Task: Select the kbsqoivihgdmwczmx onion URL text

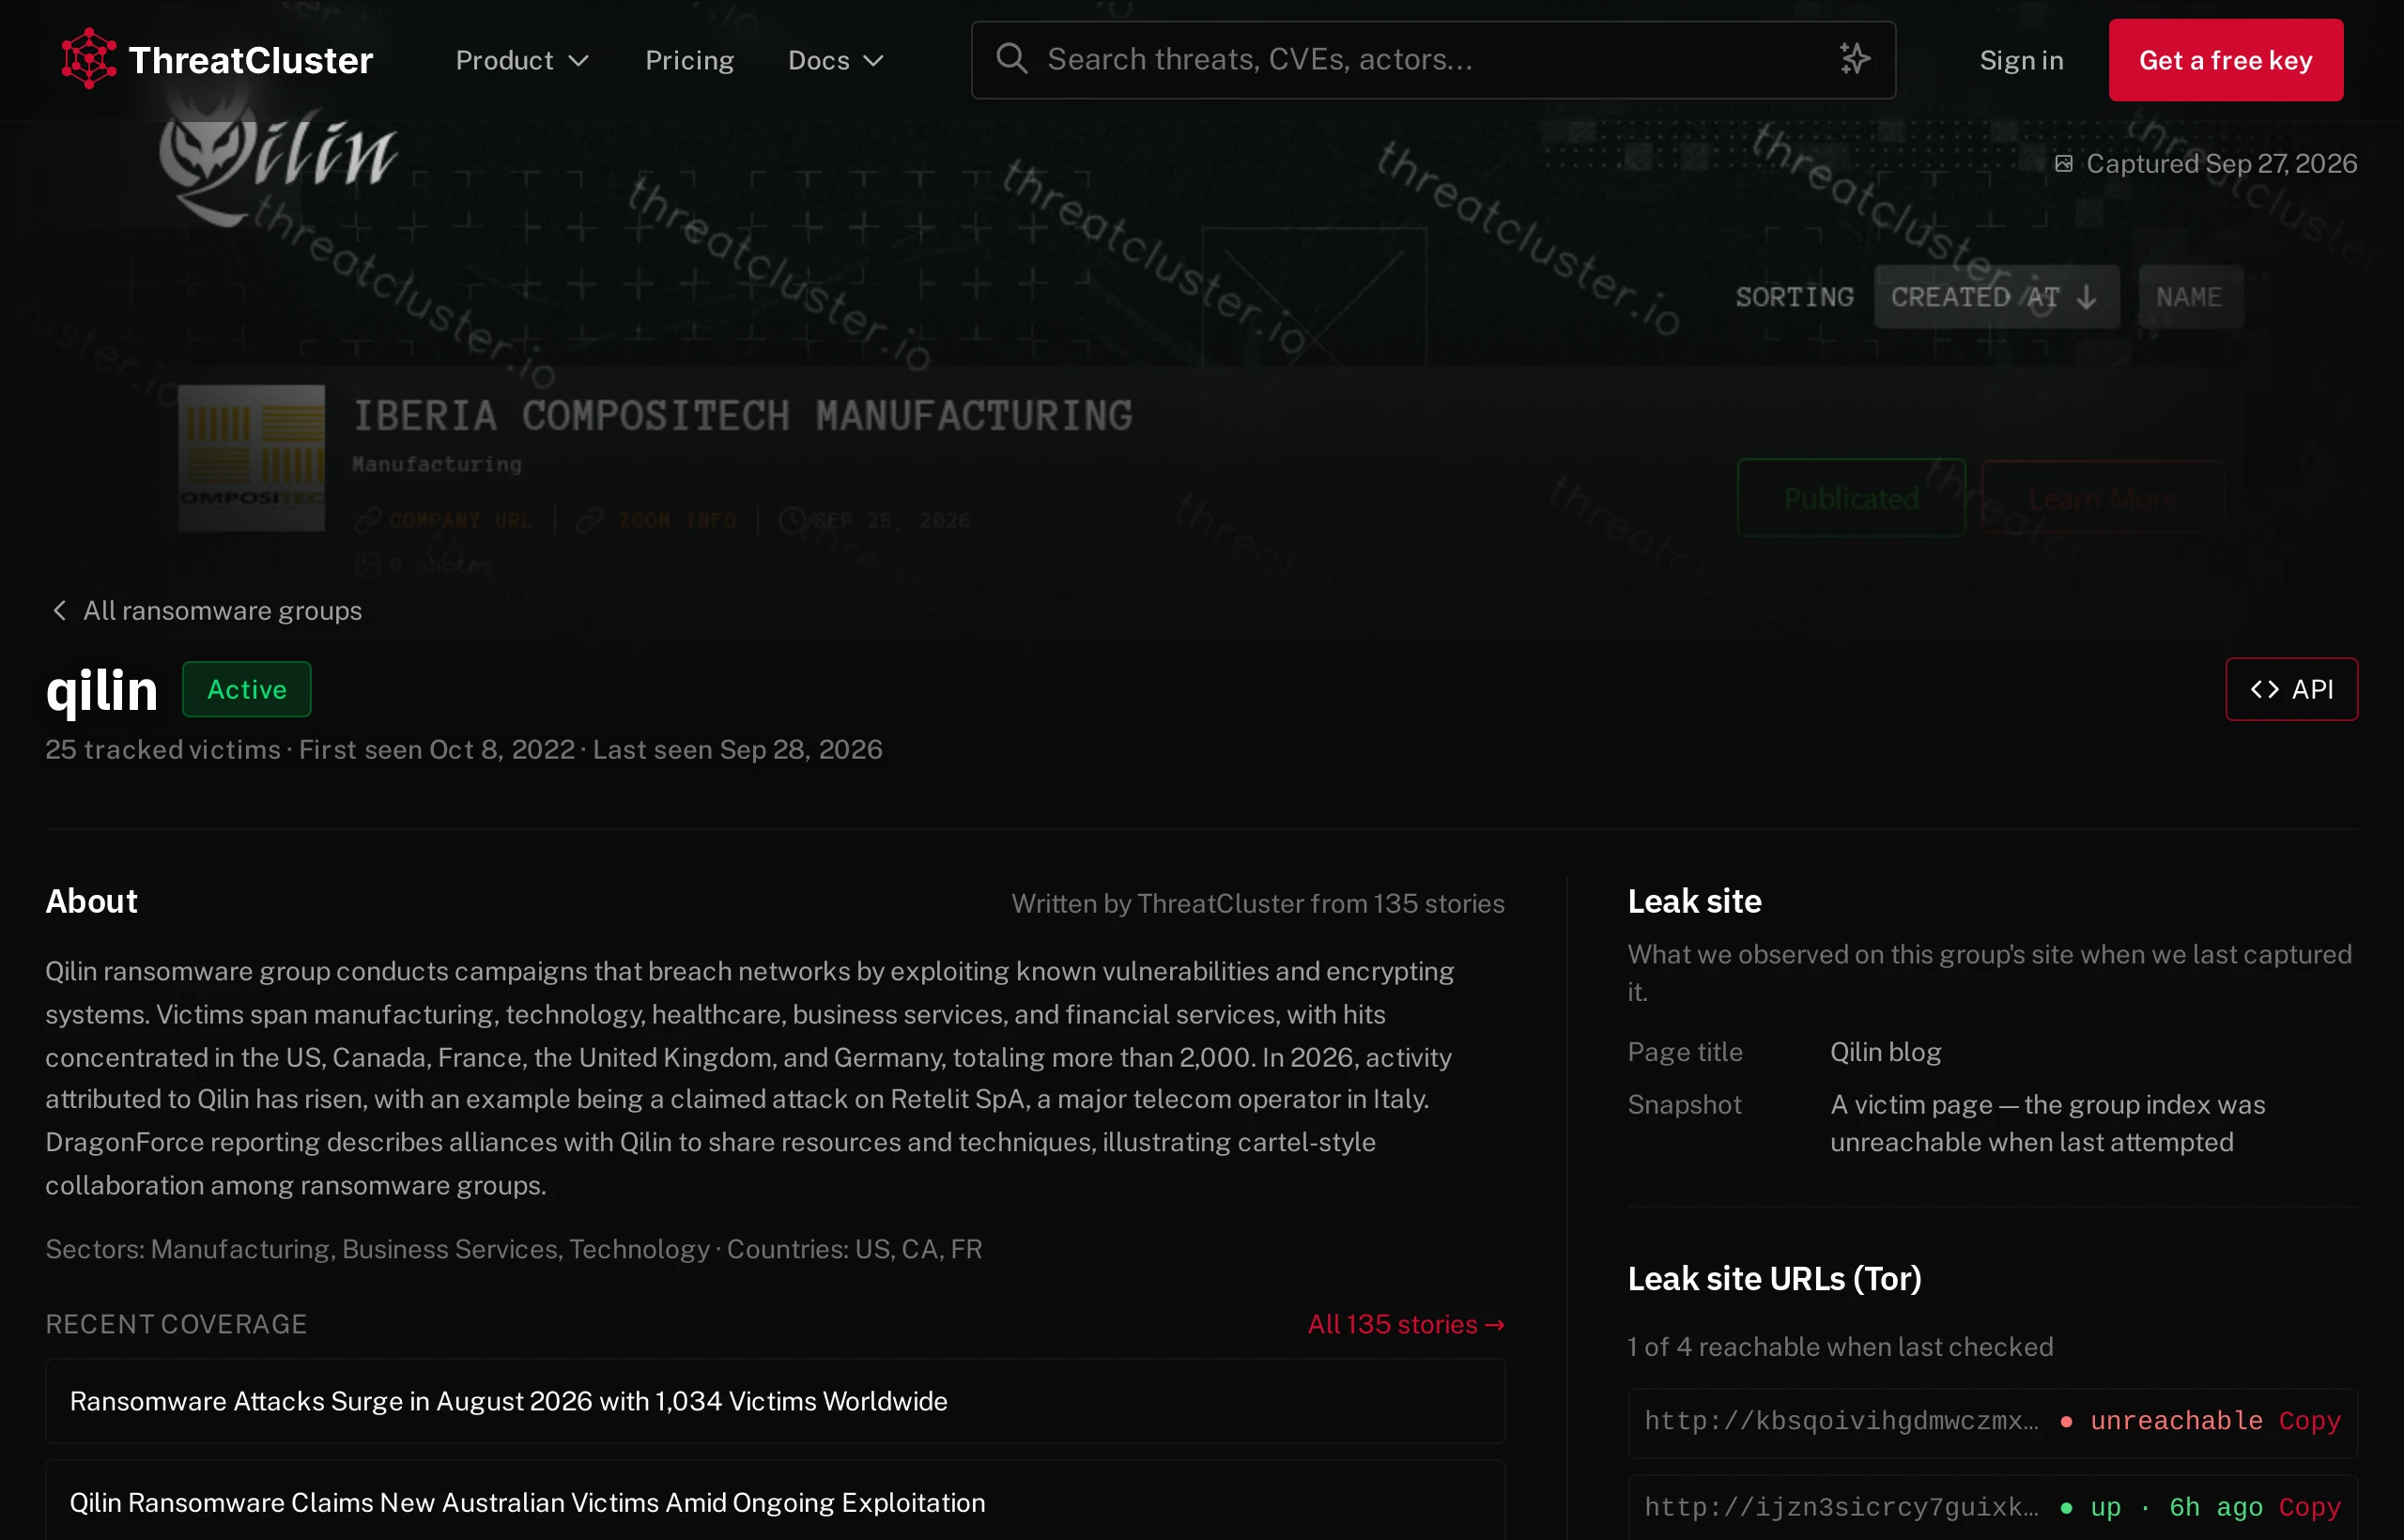Action: [x=1841, y=1420]
